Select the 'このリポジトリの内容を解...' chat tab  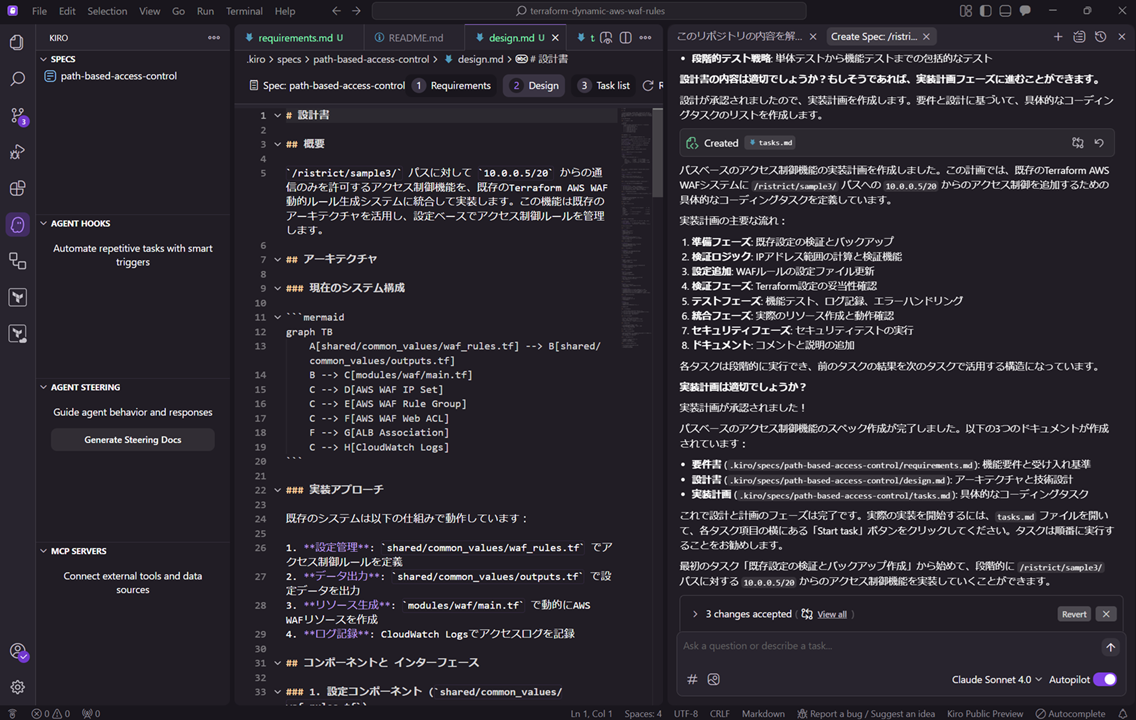[x=739, y=36]
